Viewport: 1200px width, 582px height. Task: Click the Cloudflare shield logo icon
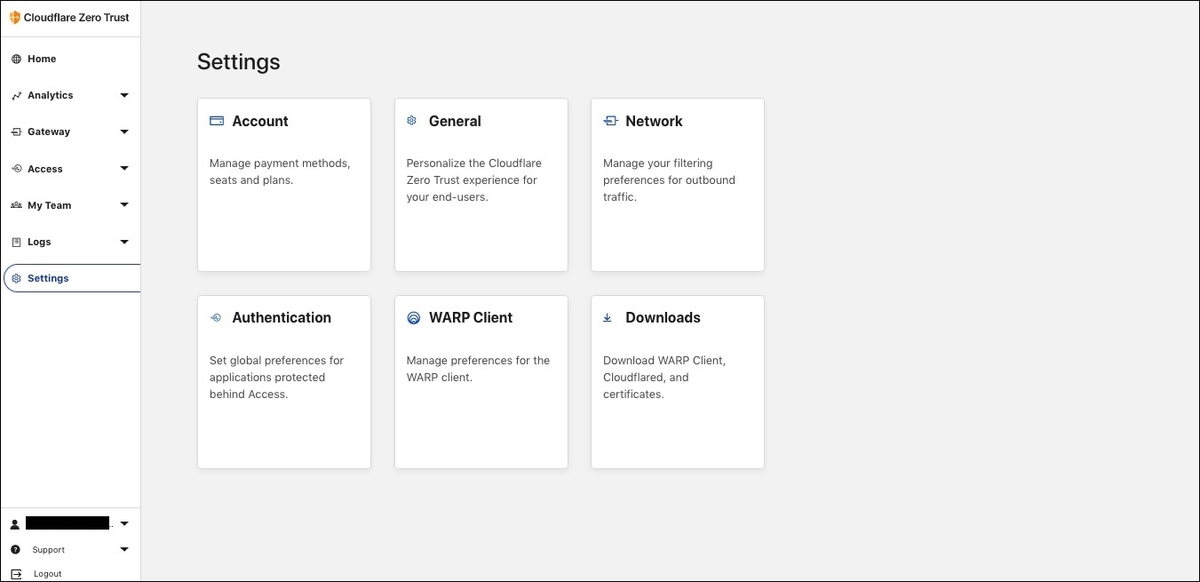pos(15,17)
